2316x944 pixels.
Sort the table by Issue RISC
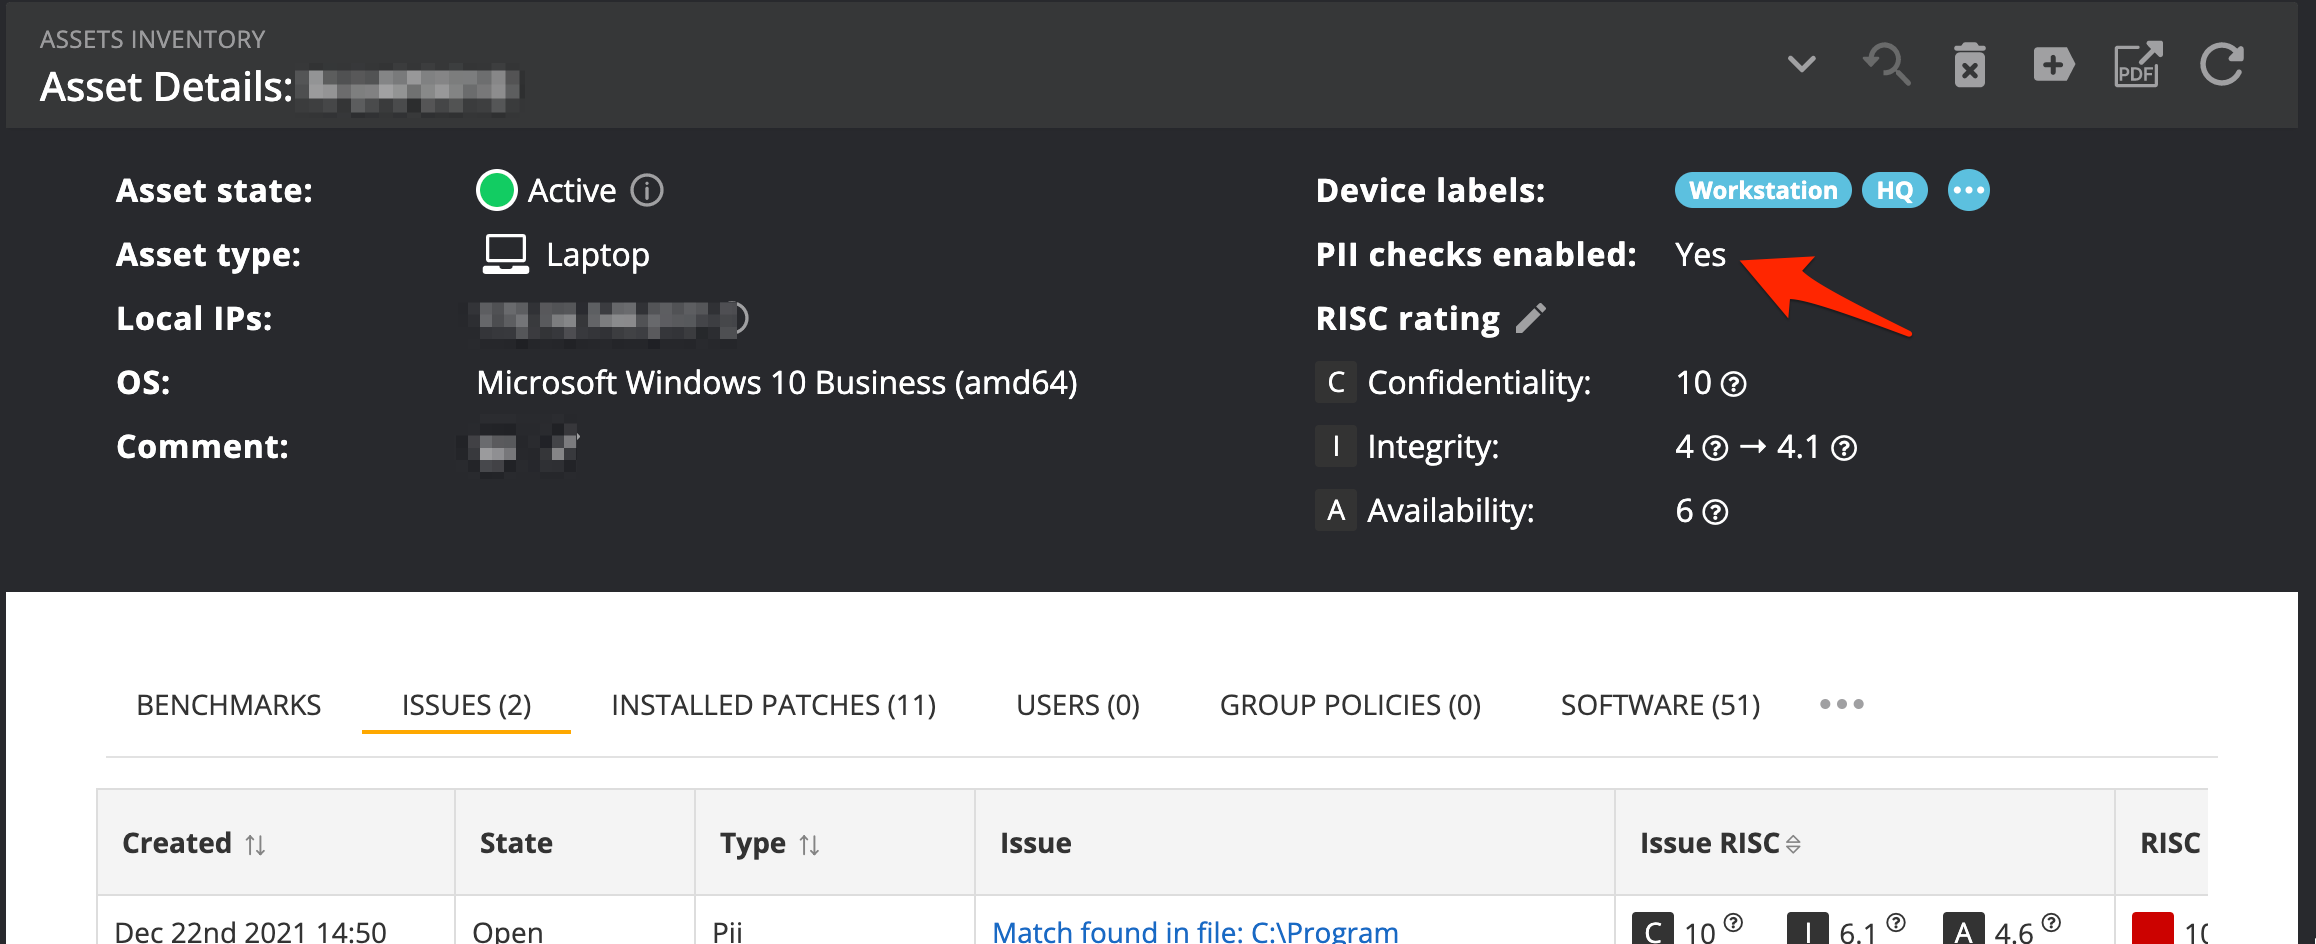pos(1793,844)
